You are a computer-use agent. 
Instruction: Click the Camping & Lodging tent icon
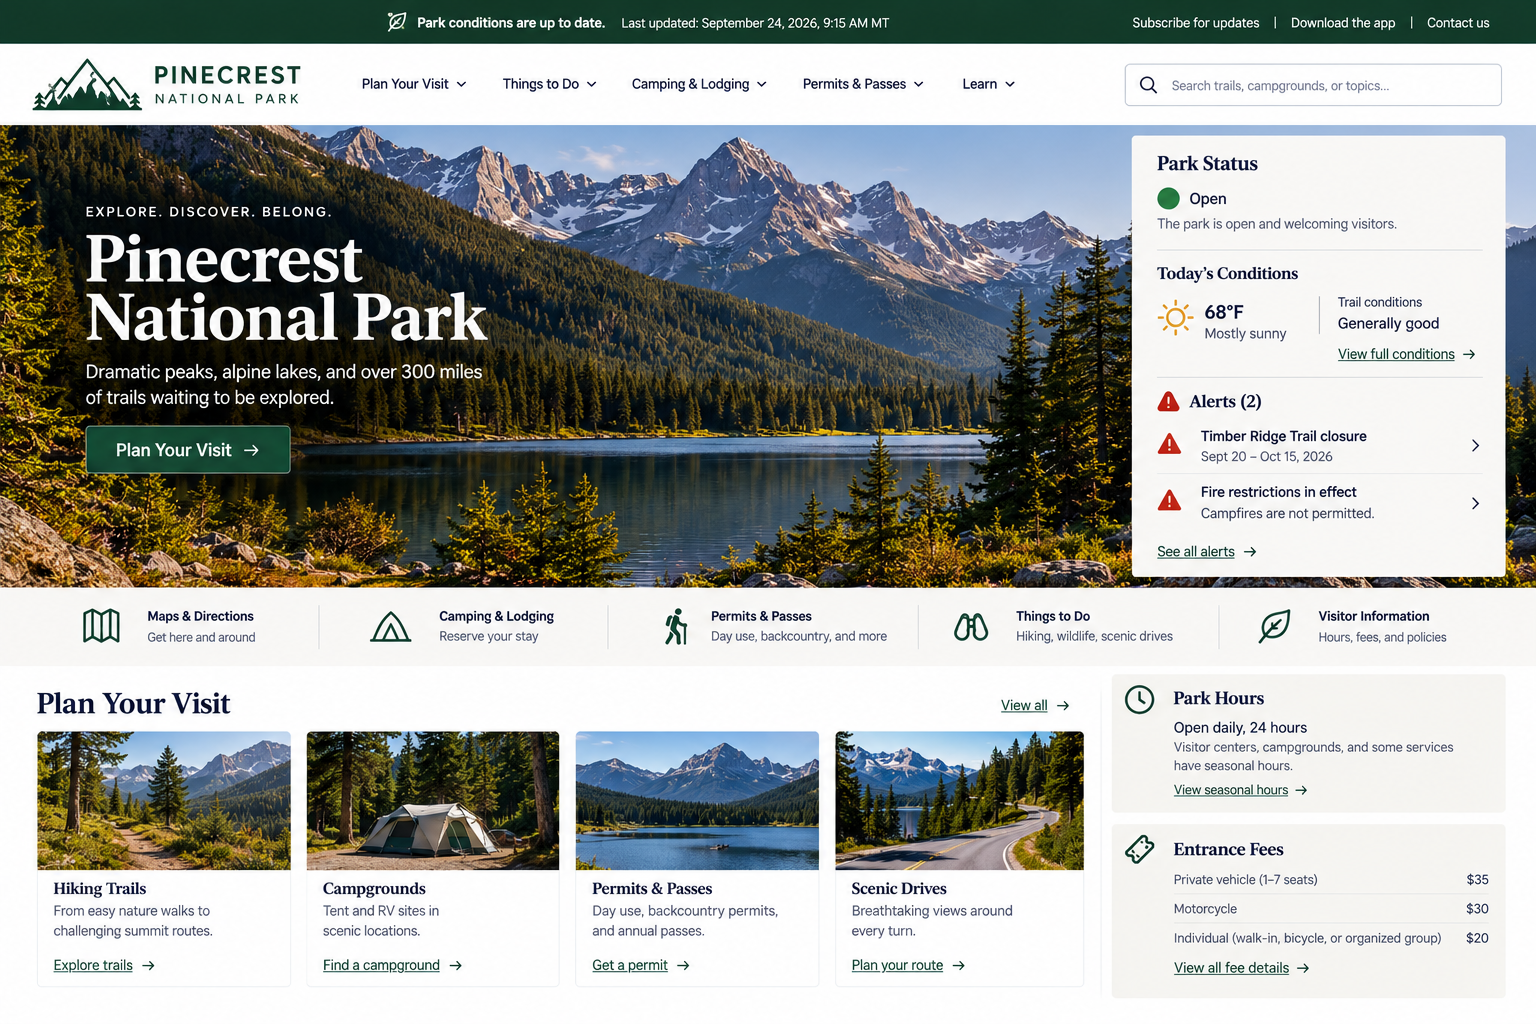(391, 627)
